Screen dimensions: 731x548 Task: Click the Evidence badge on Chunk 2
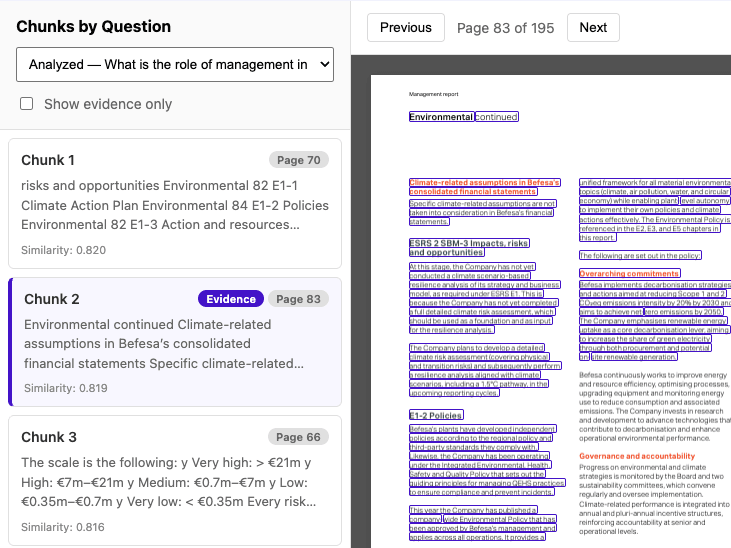pyautogui.click(x=231, y=299)
